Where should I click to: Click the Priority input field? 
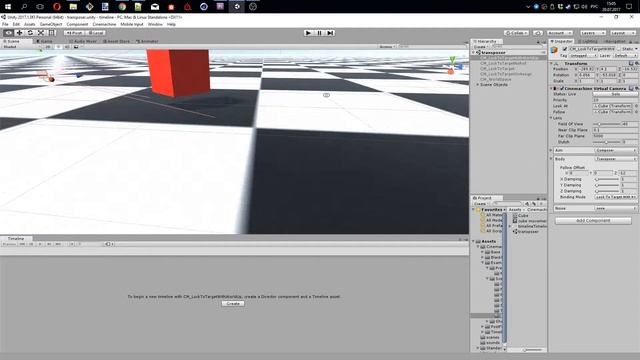point(616,100)
